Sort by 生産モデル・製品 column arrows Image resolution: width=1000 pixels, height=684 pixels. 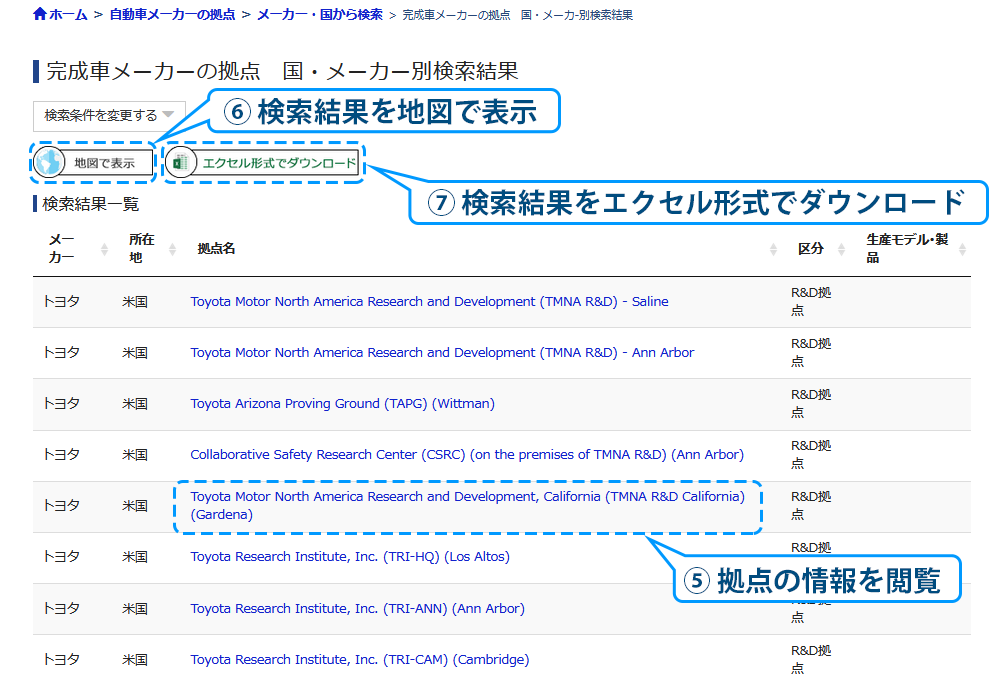[x=962, y=249]
